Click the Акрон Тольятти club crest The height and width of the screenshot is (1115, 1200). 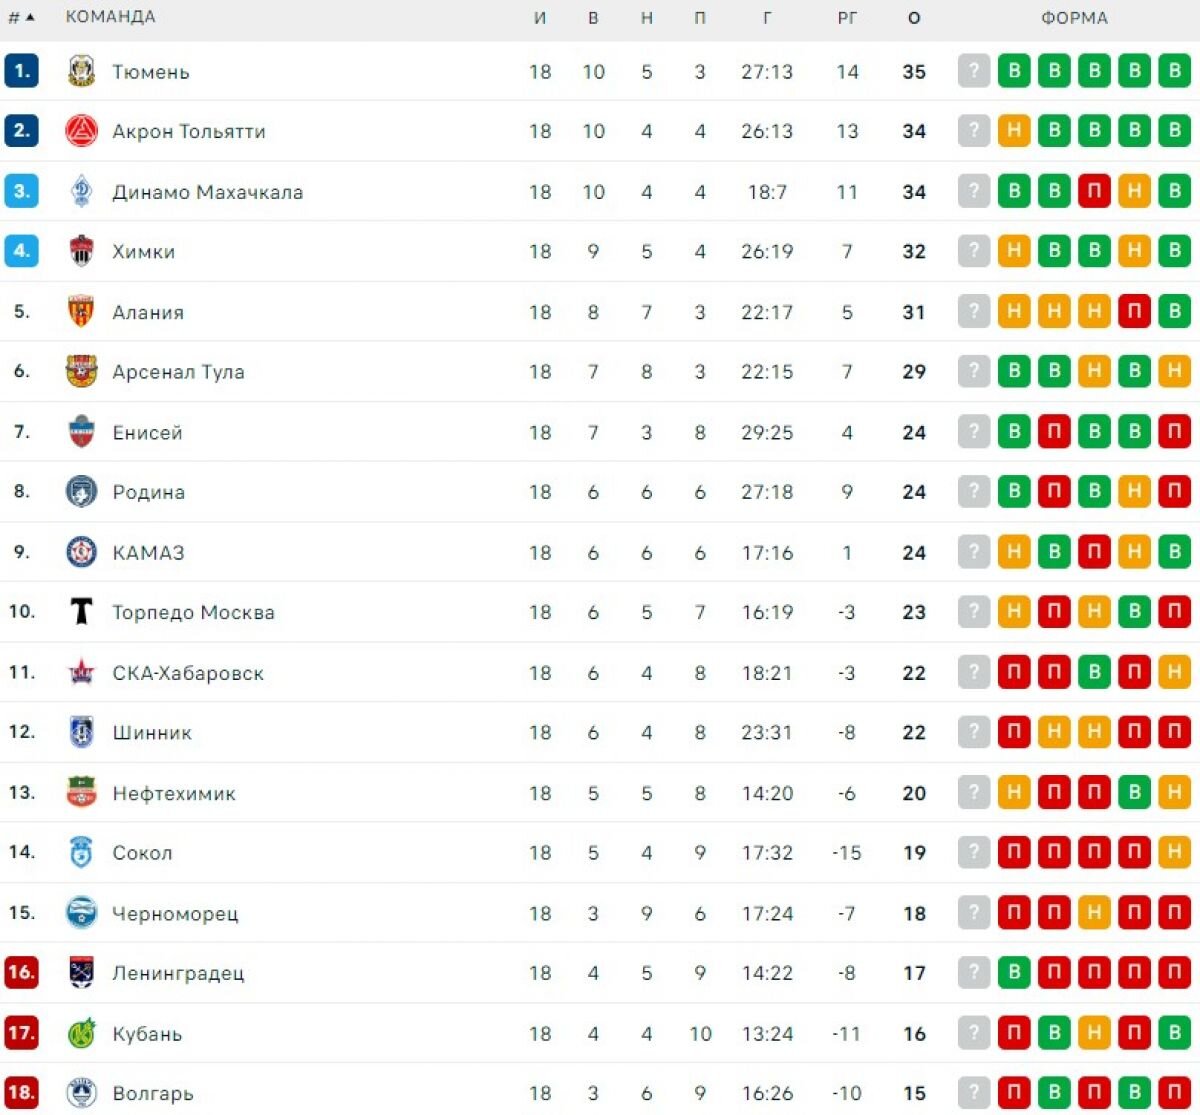pos(81,131)
